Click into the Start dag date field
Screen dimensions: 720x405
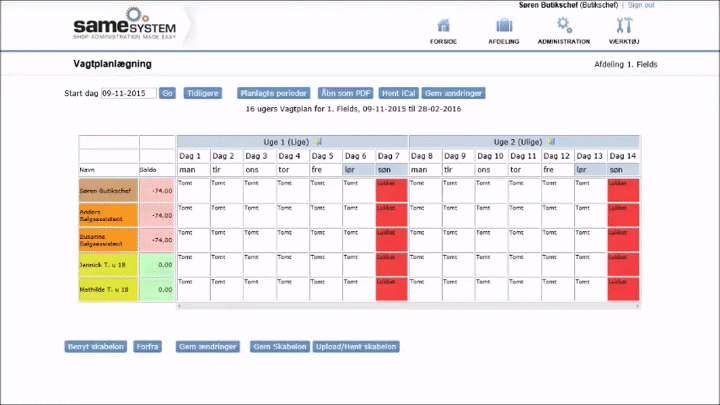tap(128, 93)
